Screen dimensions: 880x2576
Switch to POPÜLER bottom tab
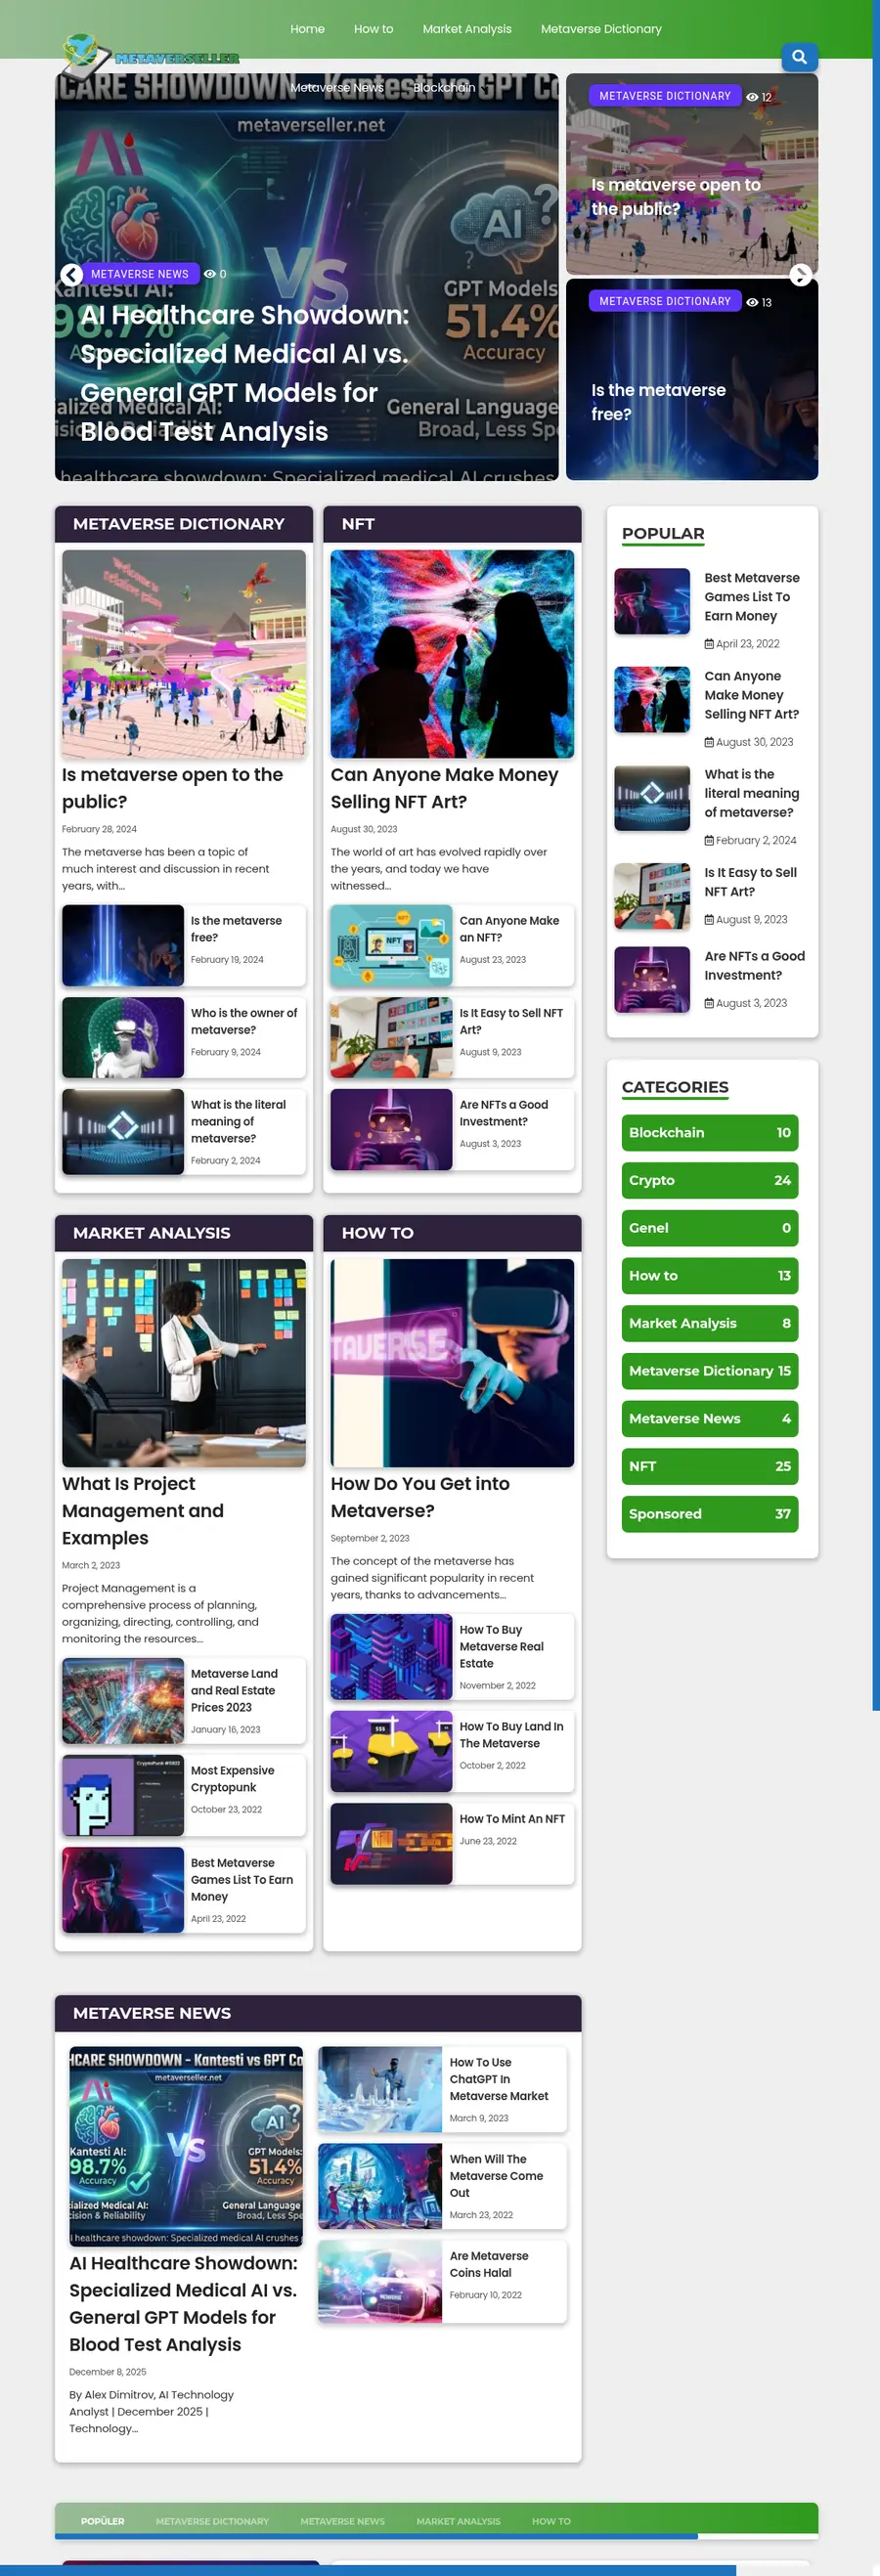[103, 2521]
